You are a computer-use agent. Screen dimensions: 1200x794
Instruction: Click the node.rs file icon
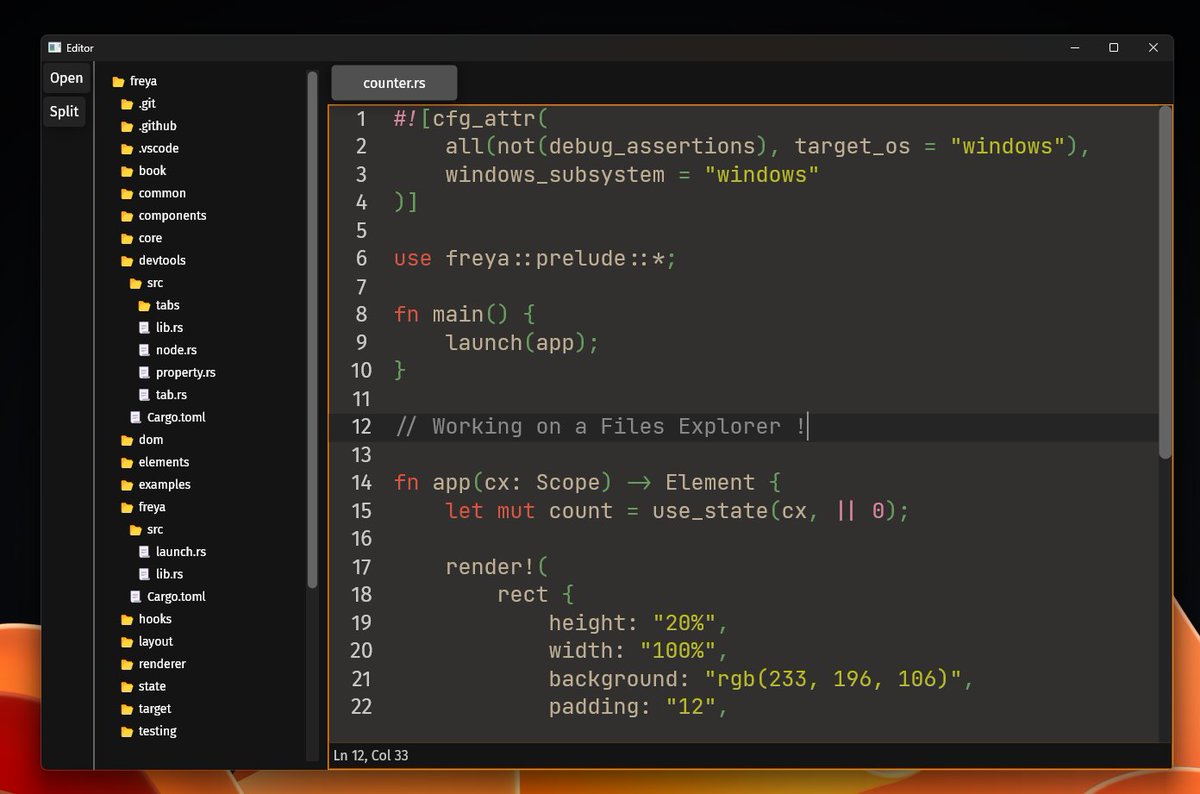(x=144, y=350)
